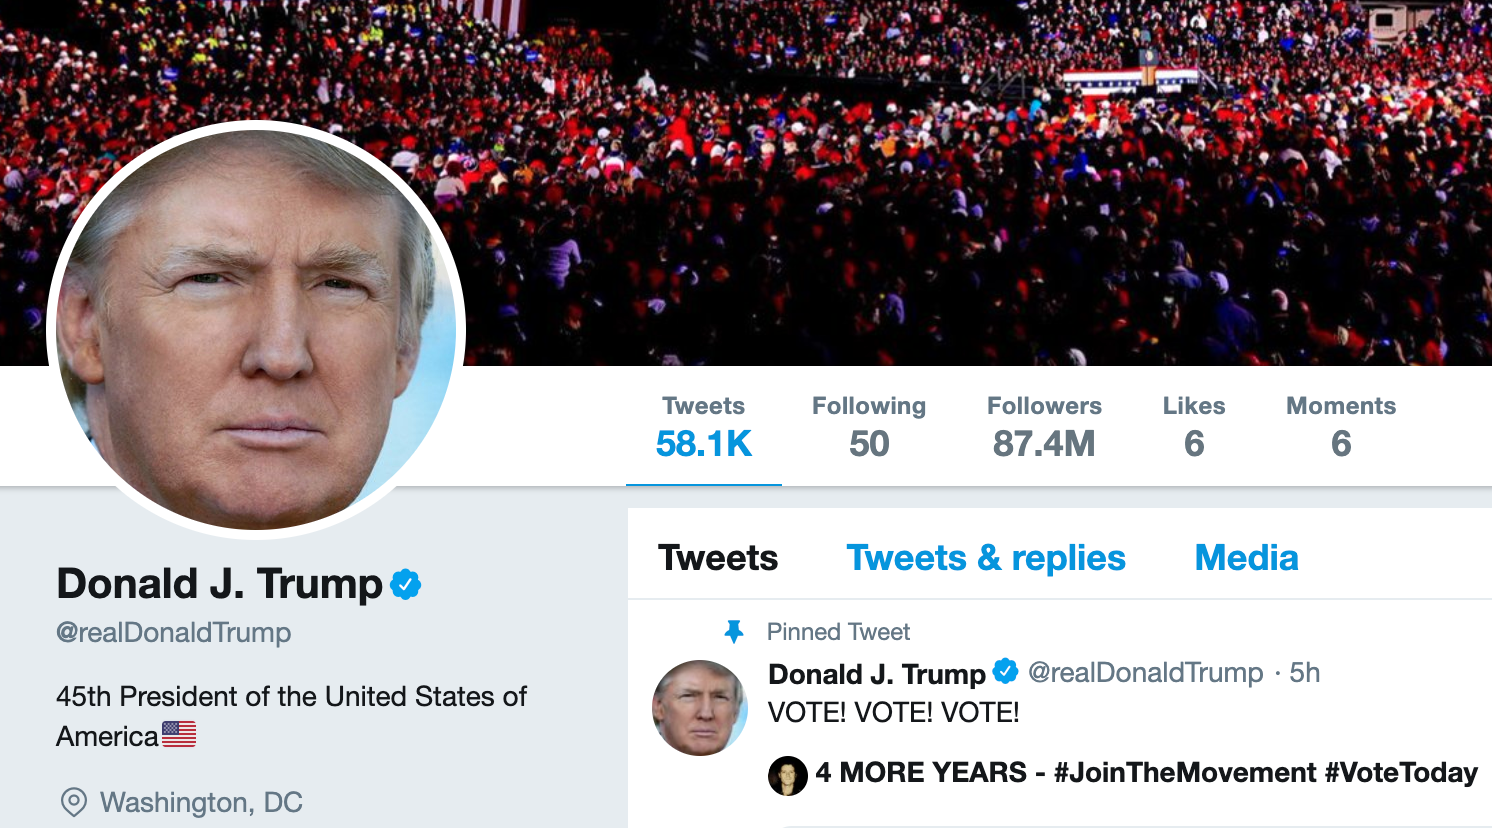Viewport: 1492px width, 828px height.
Task: Select the Tweets tab in the timeline
Action: click(x=718, y=558)
